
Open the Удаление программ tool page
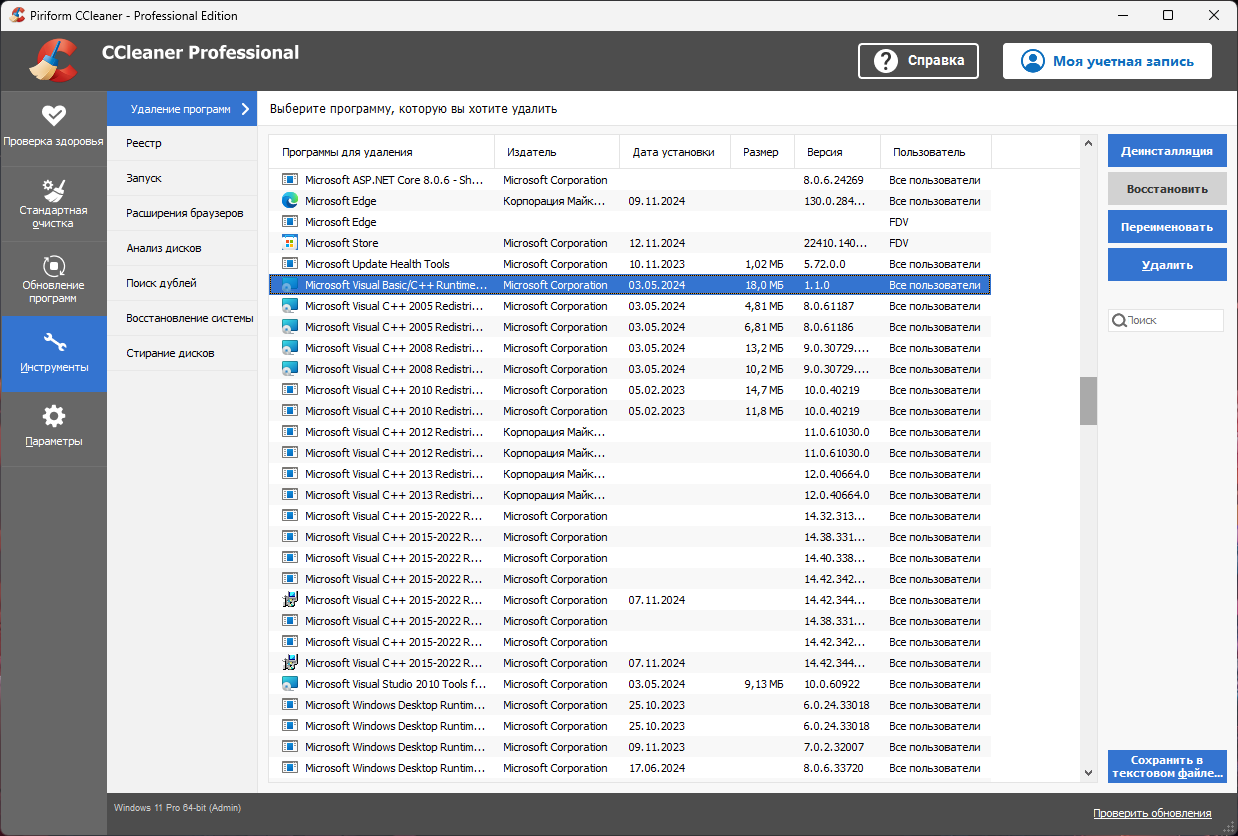[x=182, y=109]
